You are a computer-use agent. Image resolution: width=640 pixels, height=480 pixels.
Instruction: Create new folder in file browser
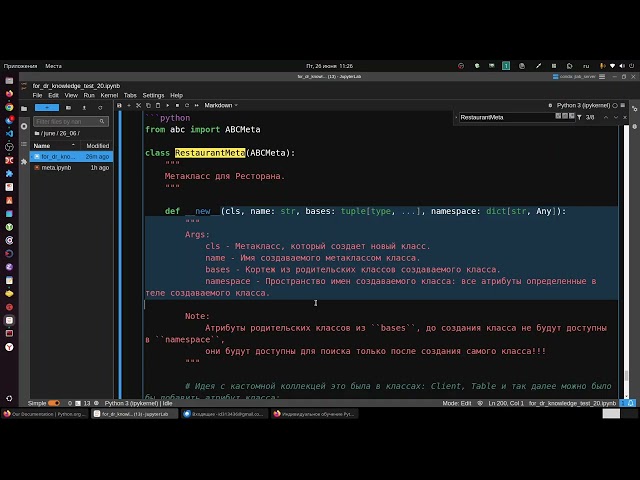click(x=68, y=108)
